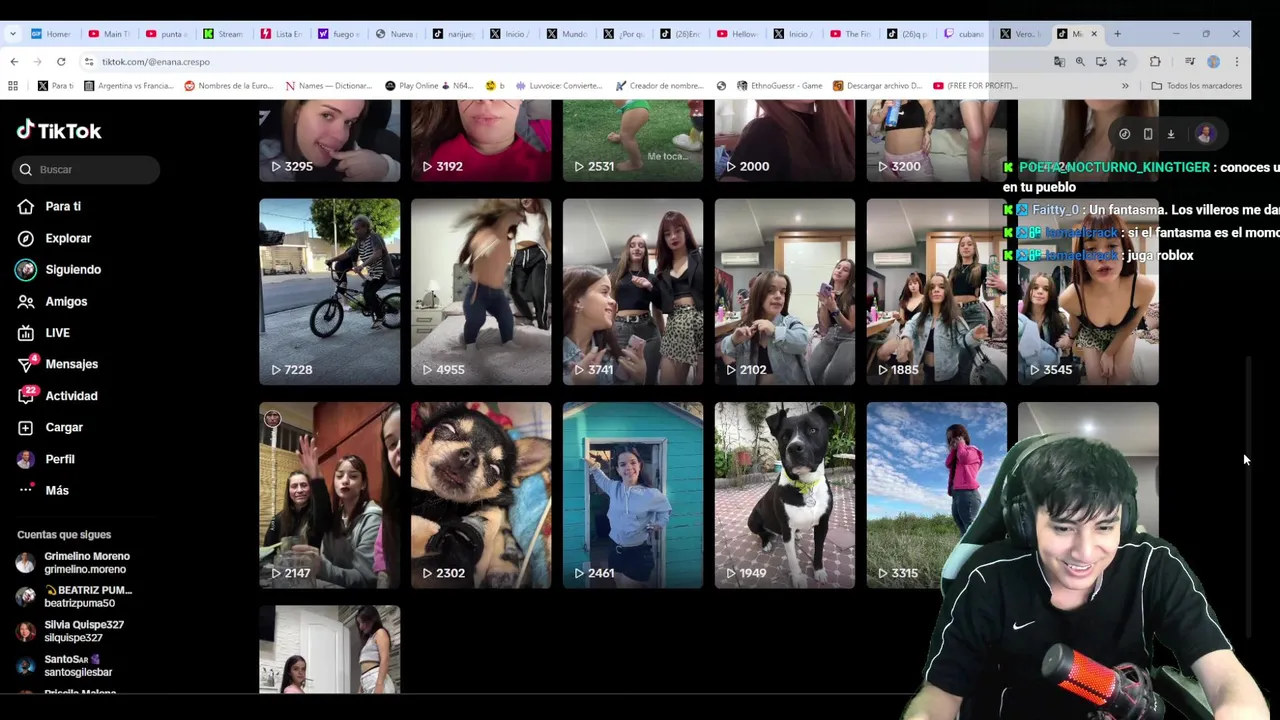Open video with 2102 views
Viewport: 1280px width, 720px height.
click(785, 292)
